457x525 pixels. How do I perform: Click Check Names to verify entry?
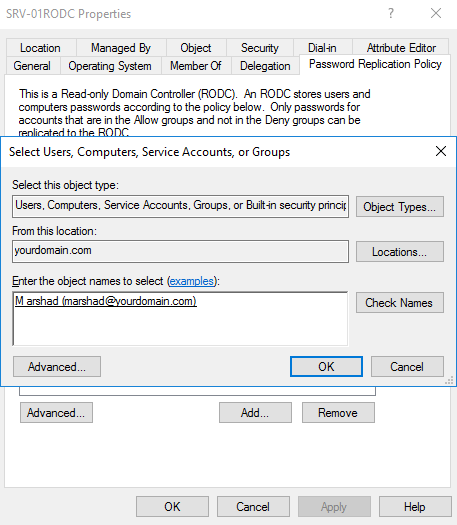pos(400,303)
